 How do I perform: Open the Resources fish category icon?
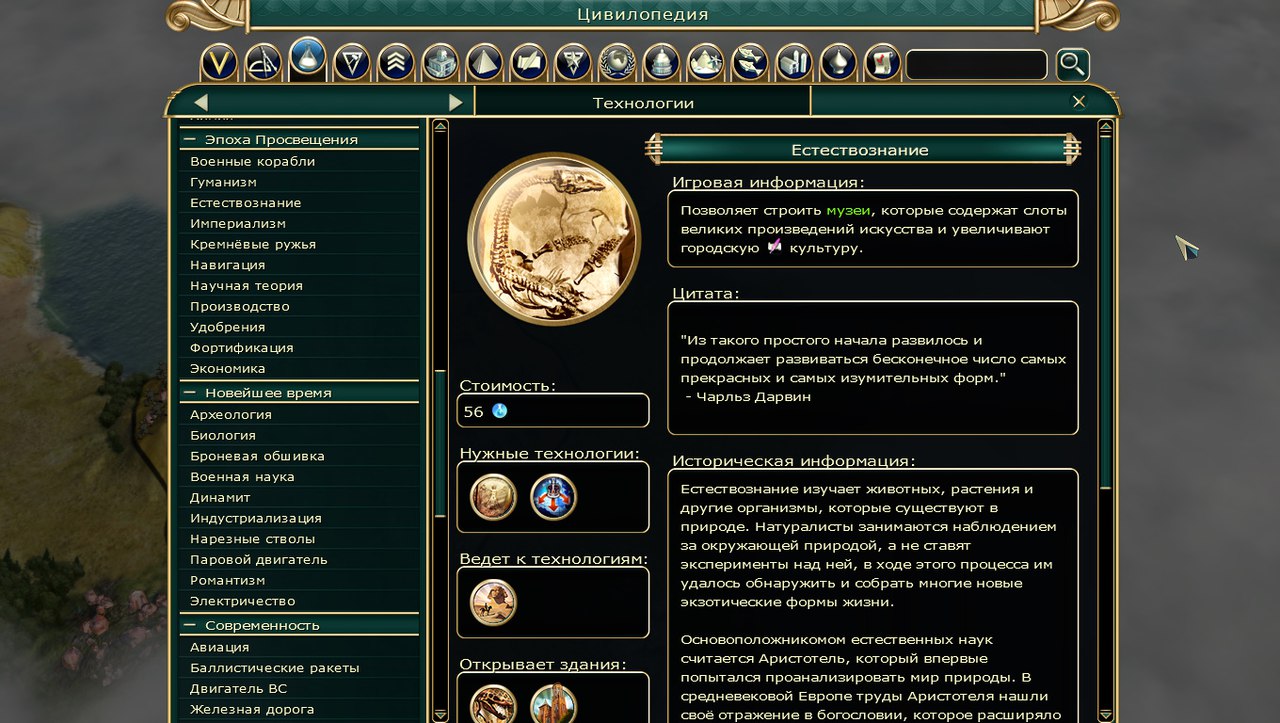coord(749,63)
